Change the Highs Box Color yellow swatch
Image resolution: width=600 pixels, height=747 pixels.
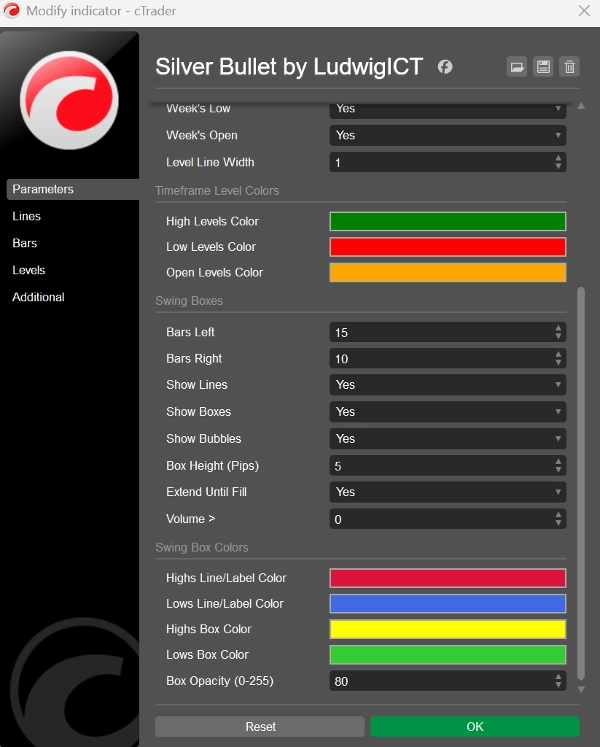pos(447,629)
